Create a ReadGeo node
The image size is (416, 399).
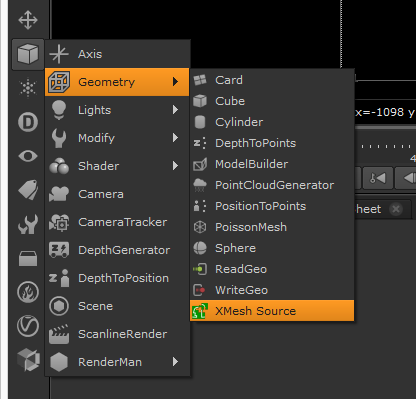pos(272,269)
